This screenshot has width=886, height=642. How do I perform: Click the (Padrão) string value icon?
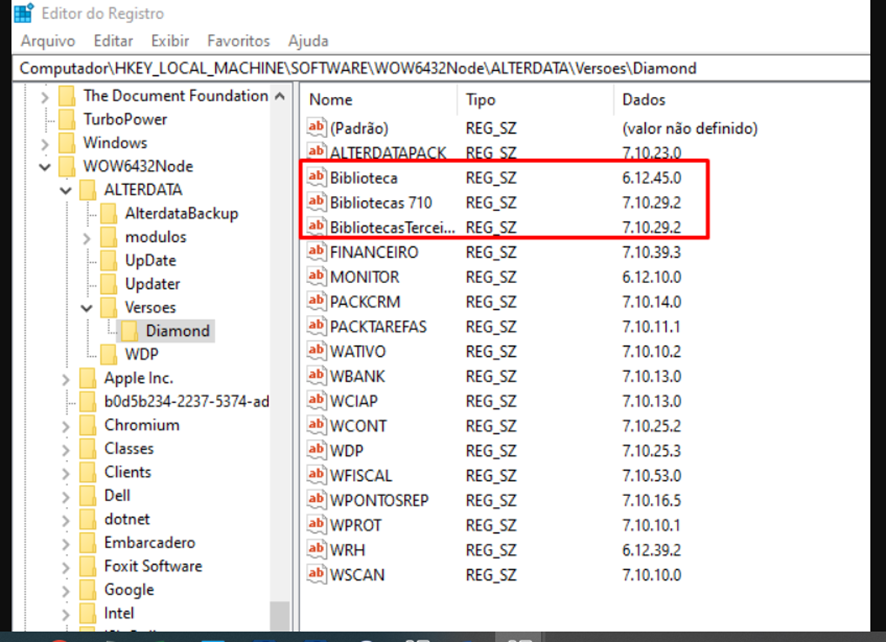[x=317, y=127]
